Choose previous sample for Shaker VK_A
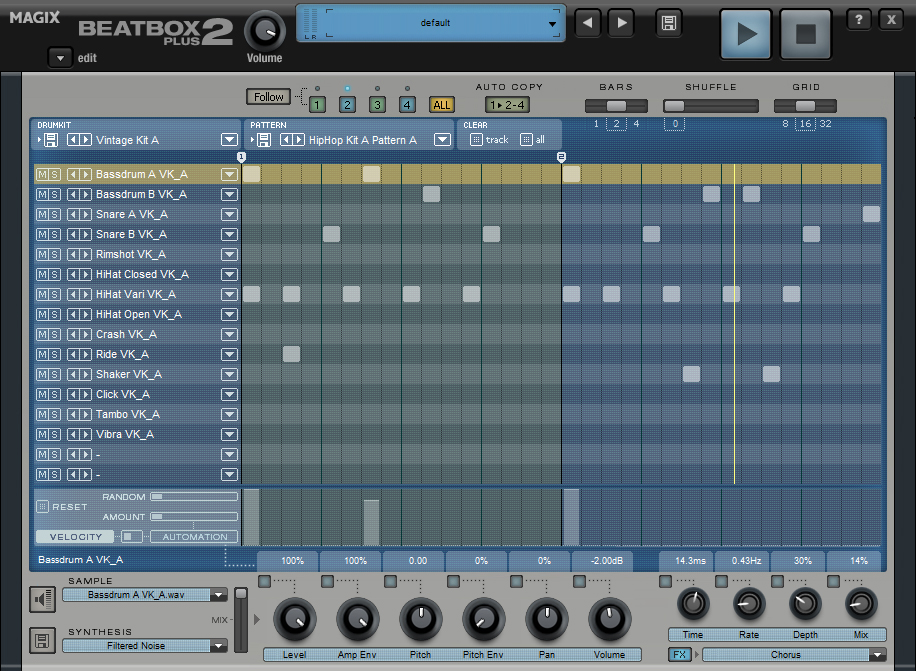916x671 pixels. point(73,374)
